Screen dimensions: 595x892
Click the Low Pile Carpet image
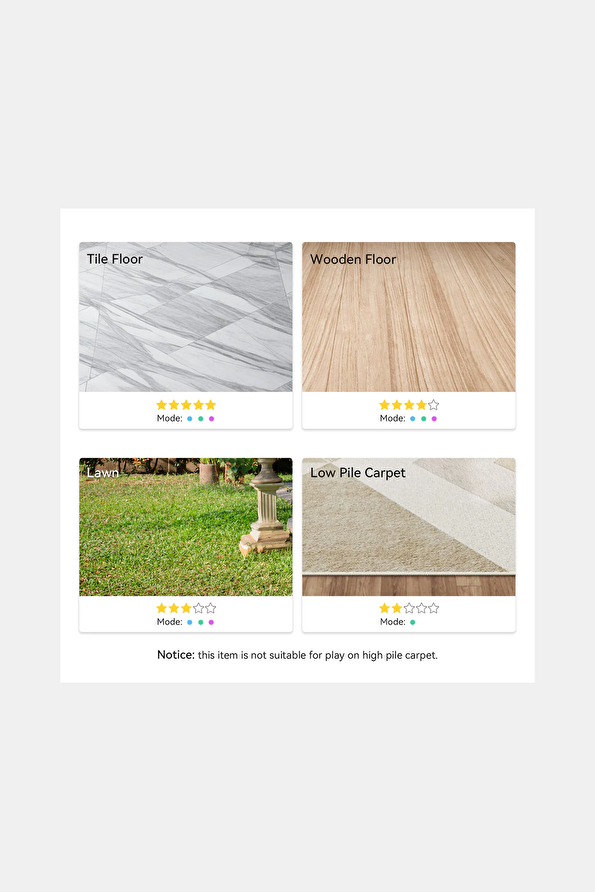point(408,527)
